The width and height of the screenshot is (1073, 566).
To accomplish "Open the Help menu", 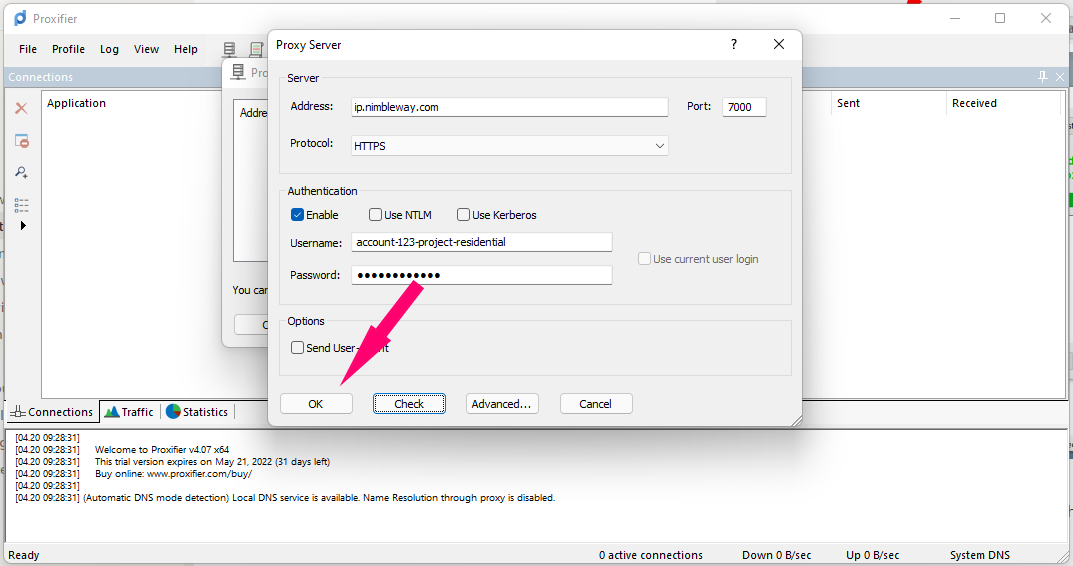I will click(185, 49).
